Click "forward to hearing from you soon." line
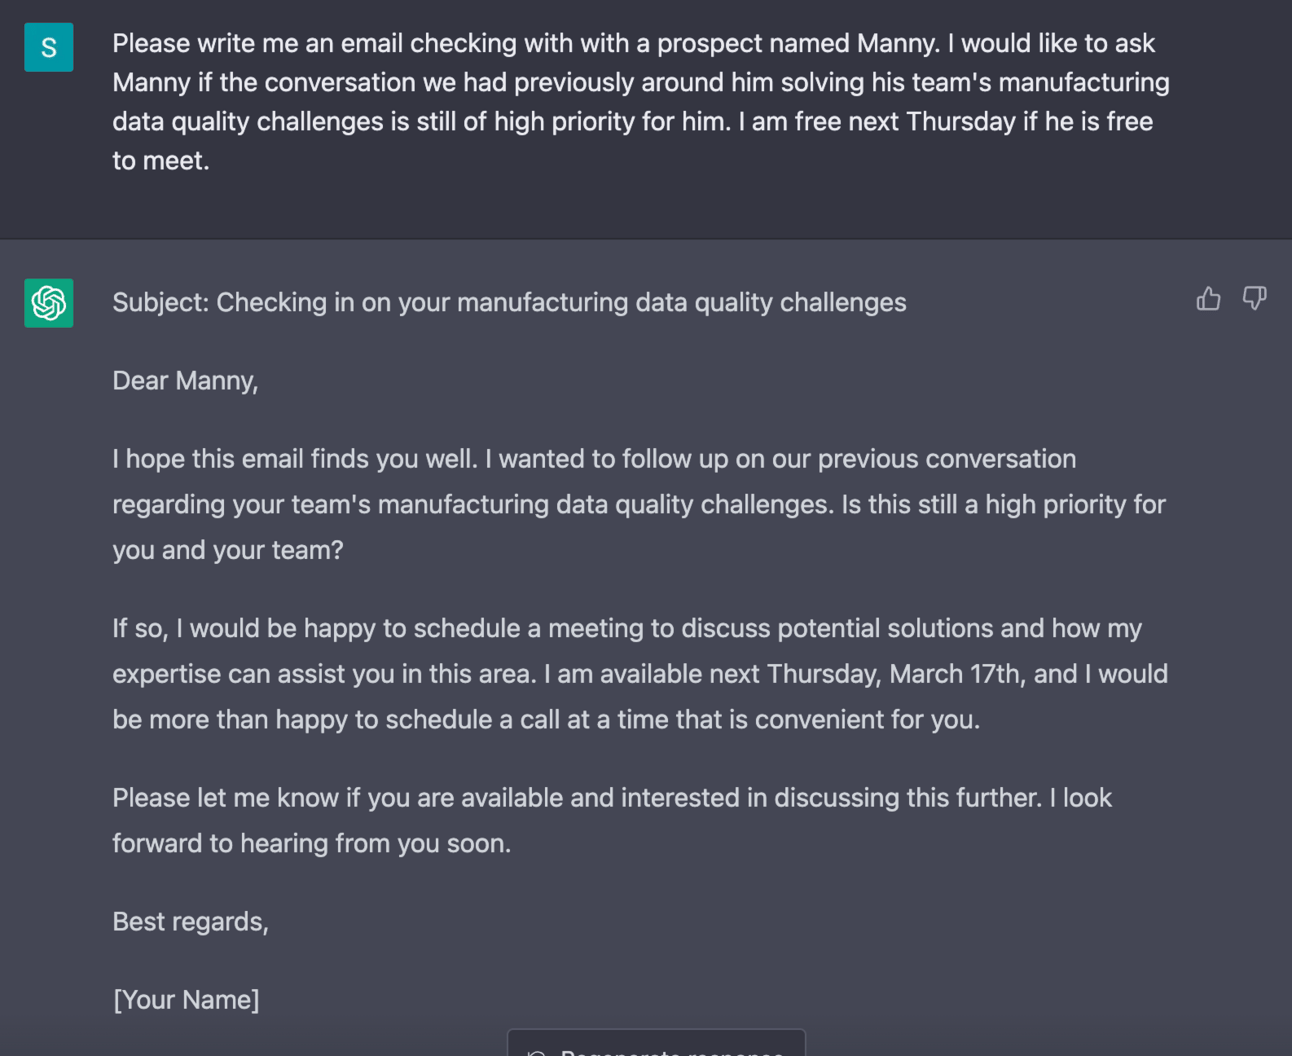Screen dimensions: 1292x1056 point(311,843)
